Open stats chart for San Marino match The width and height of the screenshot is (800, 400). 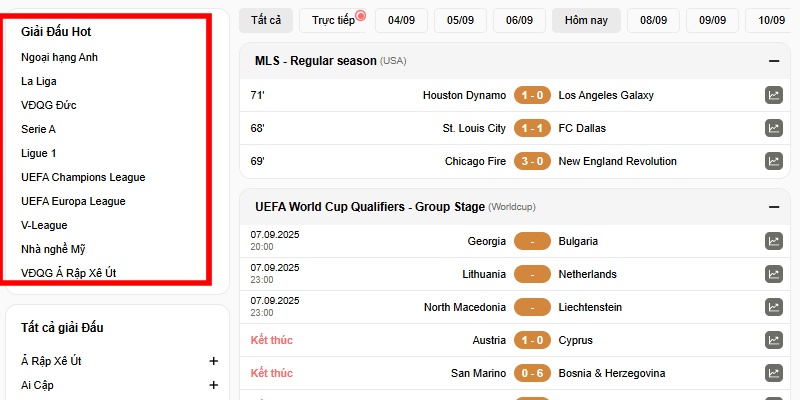pyautogui.click(x=773, y=373)
